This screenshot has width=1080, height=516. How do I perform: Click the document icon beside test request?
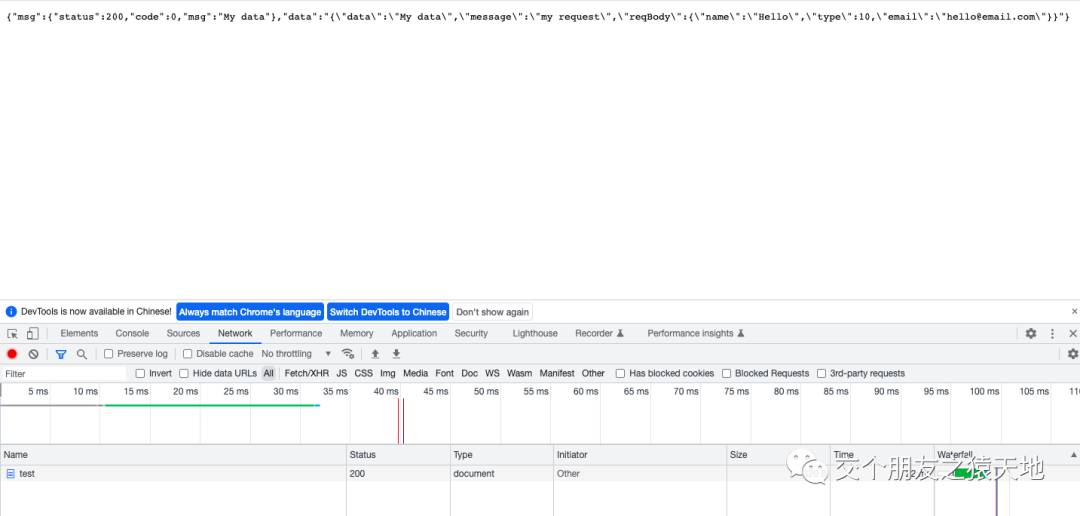[10, 474]
